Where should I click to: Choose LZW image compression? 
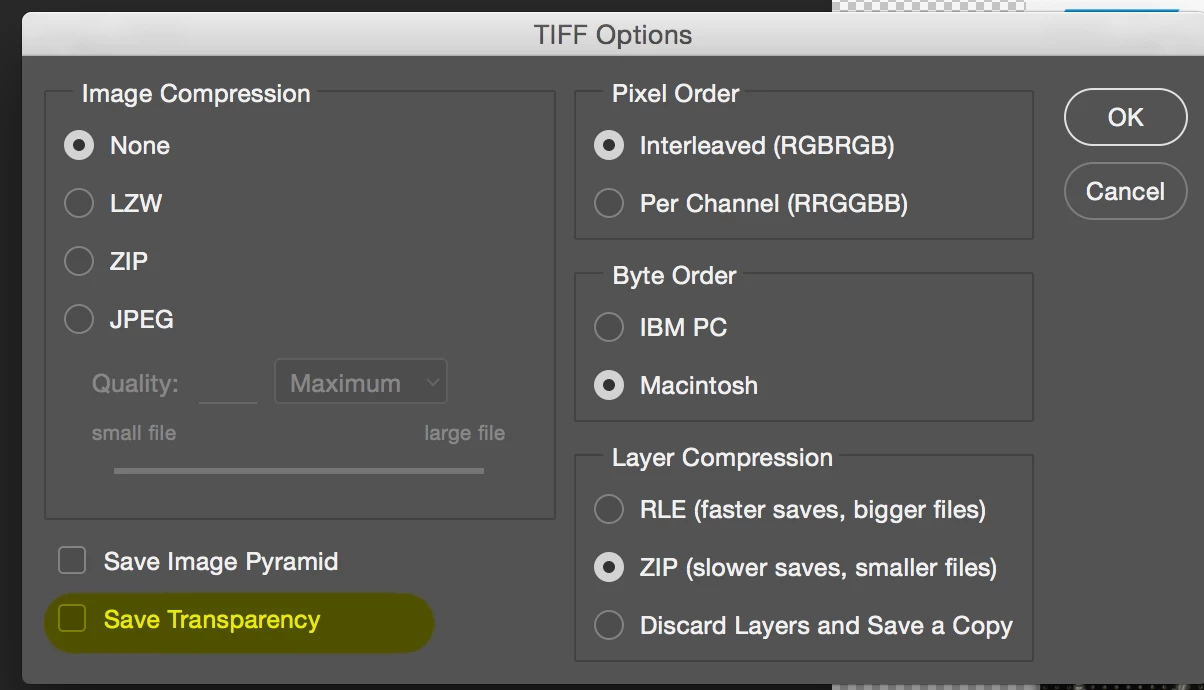click(79, 203)
